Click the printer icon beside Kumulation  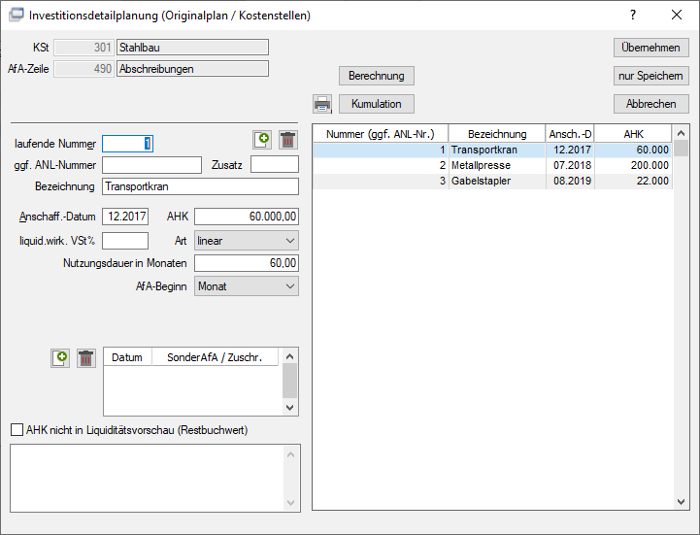click(x=322, y=104)
